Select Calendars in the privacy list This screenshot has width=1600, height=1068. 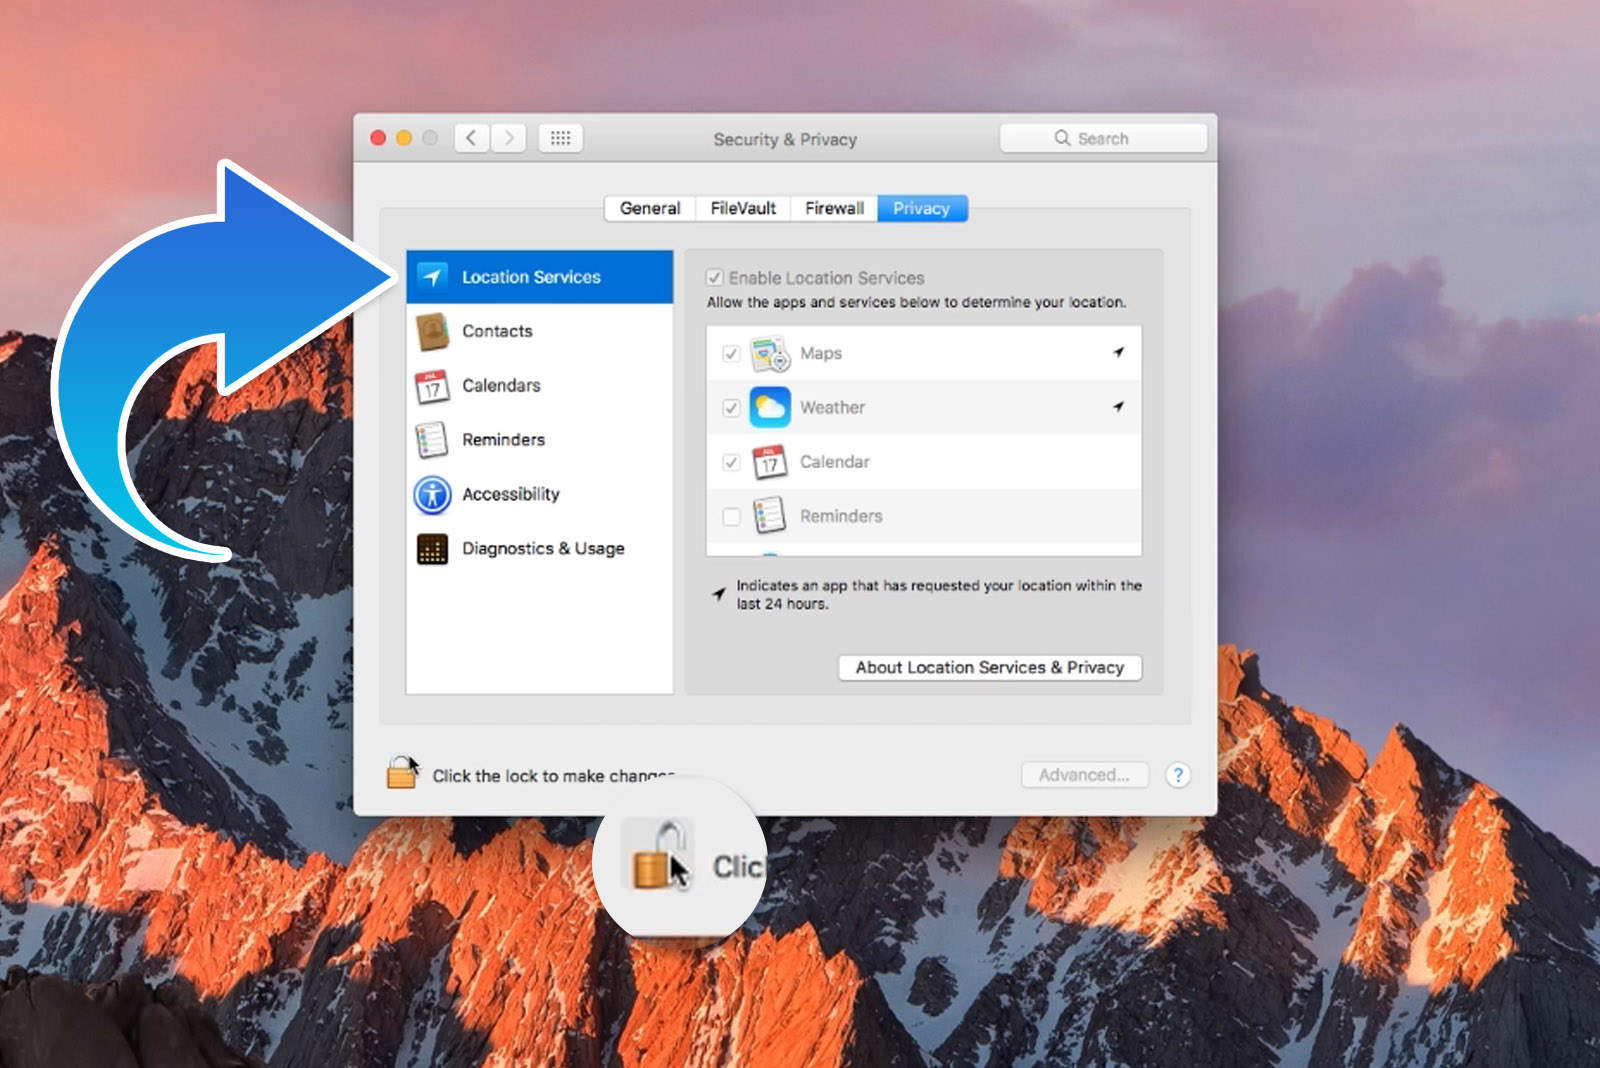tap(500, 385)
